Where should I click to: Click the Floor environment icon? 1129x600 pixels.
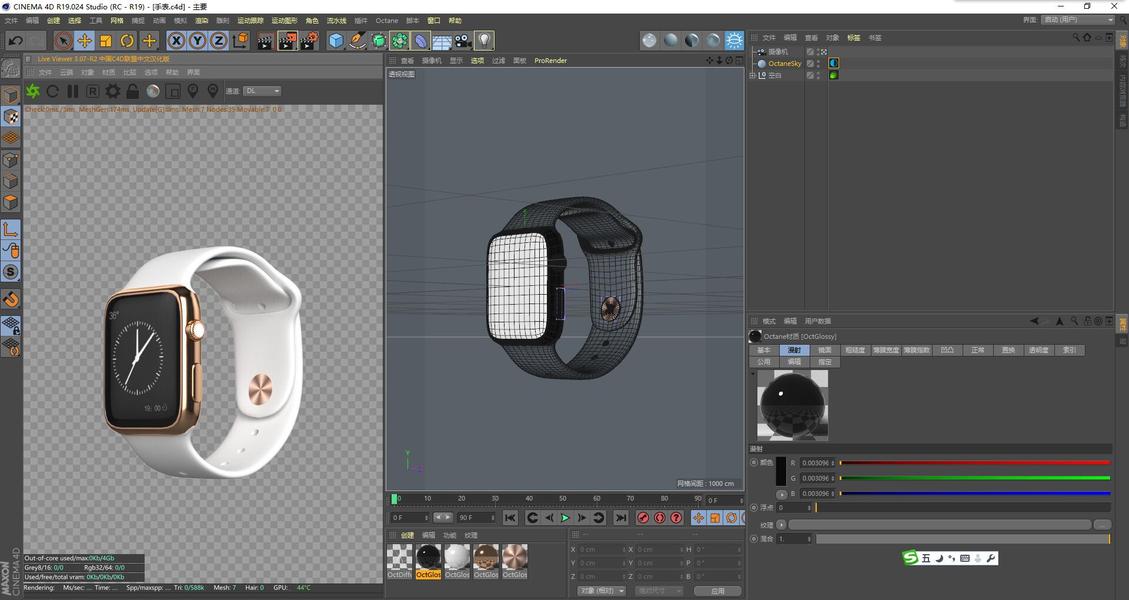pyautogui.click(x=442, y=40)
